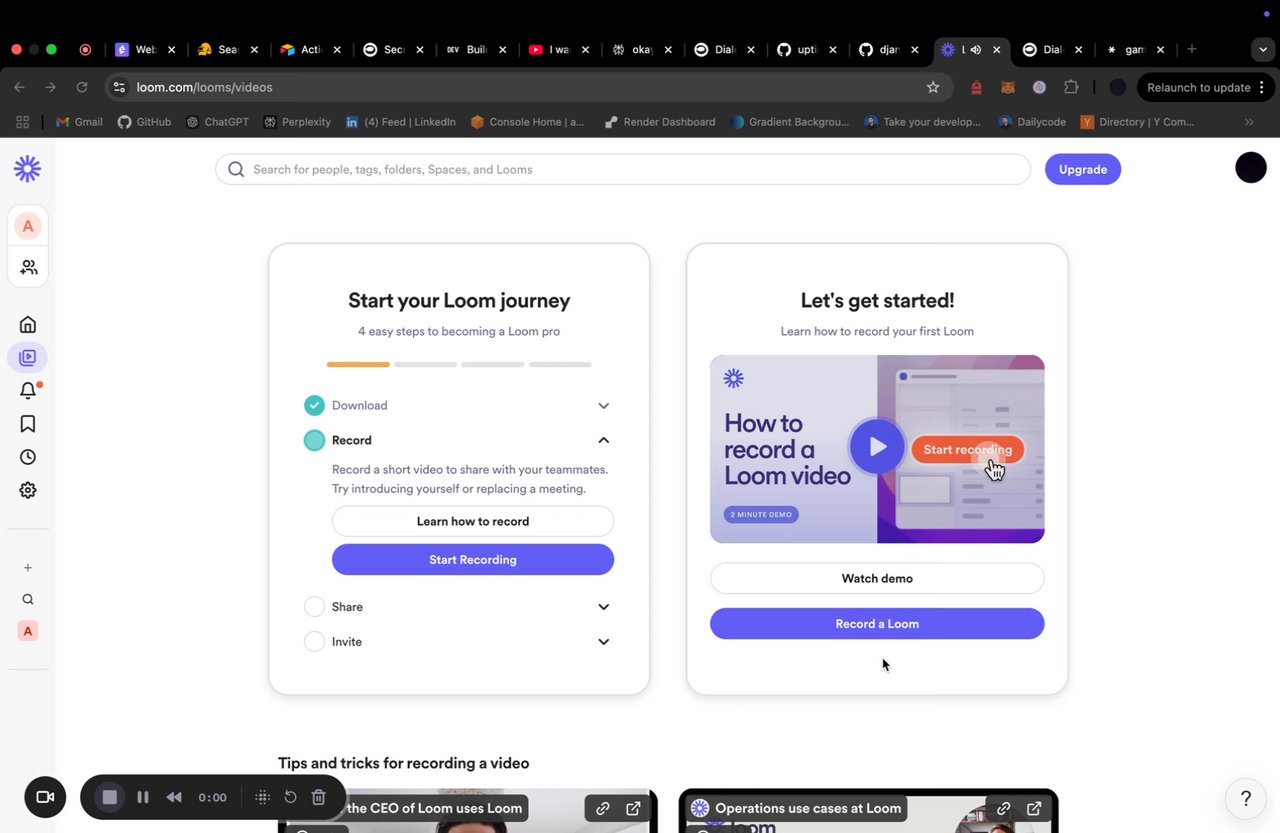Open the lower A space in sidebar
This screenshot has height=833, width=1280.
pos(28,631)
